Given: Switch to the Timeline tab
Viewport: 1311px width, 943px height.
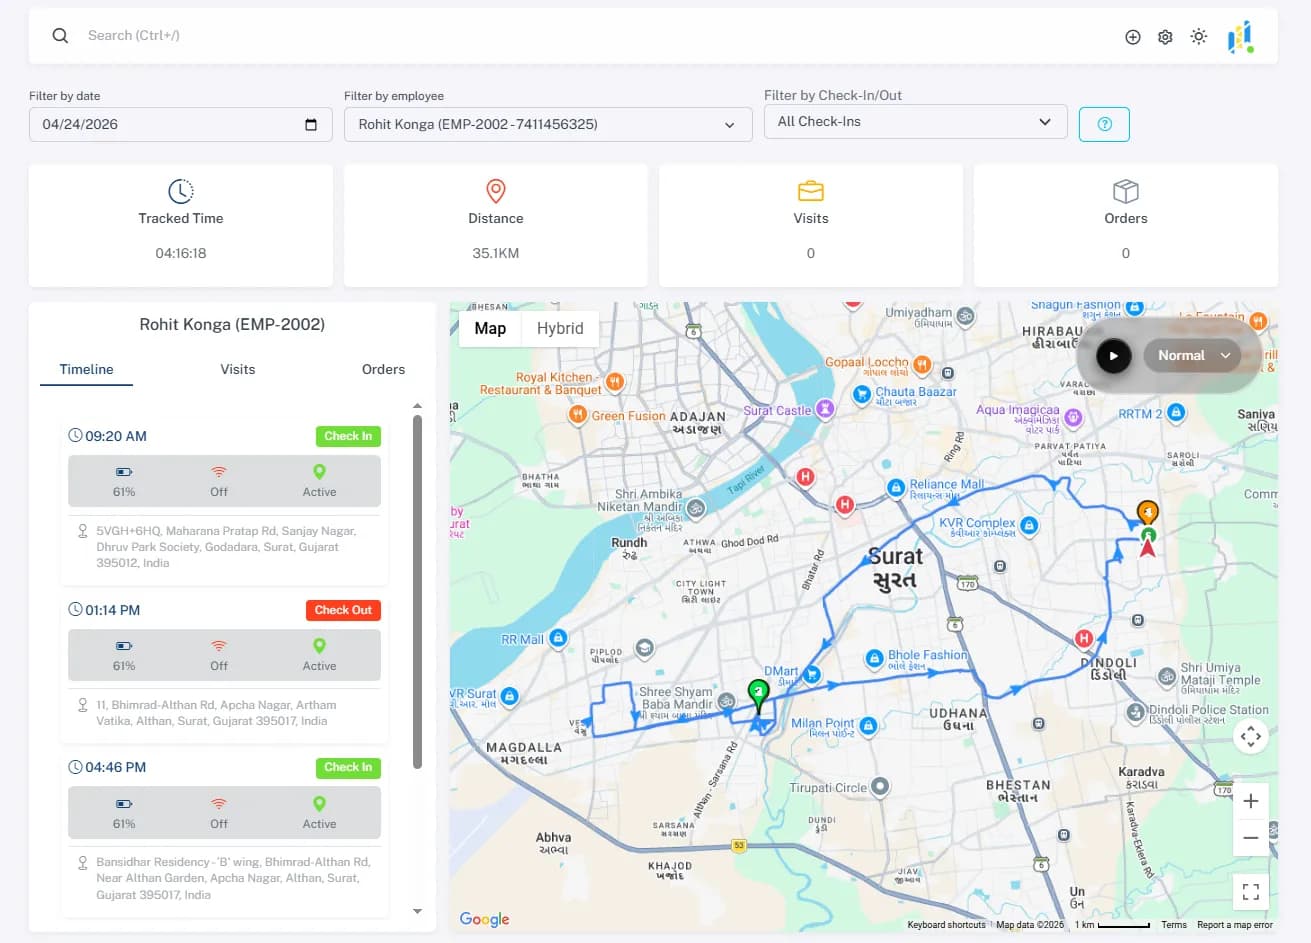Looking at the screenshot, I should pyautogui.click(x=86, y=370).
